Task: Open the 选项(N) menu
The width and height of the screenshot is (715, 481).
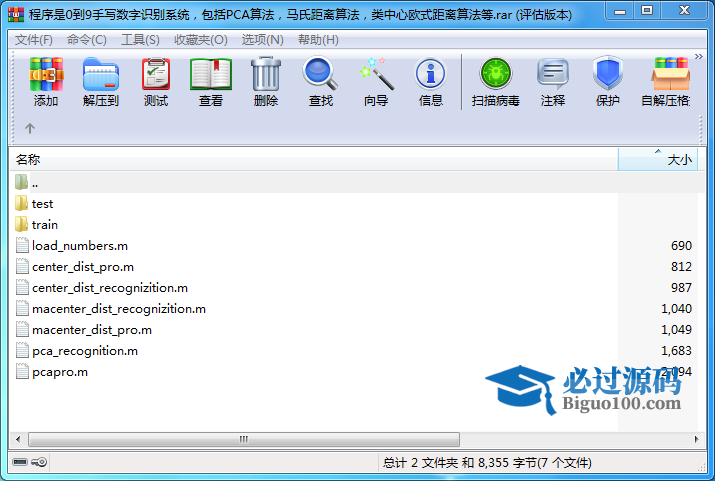Action: (263, 40)
